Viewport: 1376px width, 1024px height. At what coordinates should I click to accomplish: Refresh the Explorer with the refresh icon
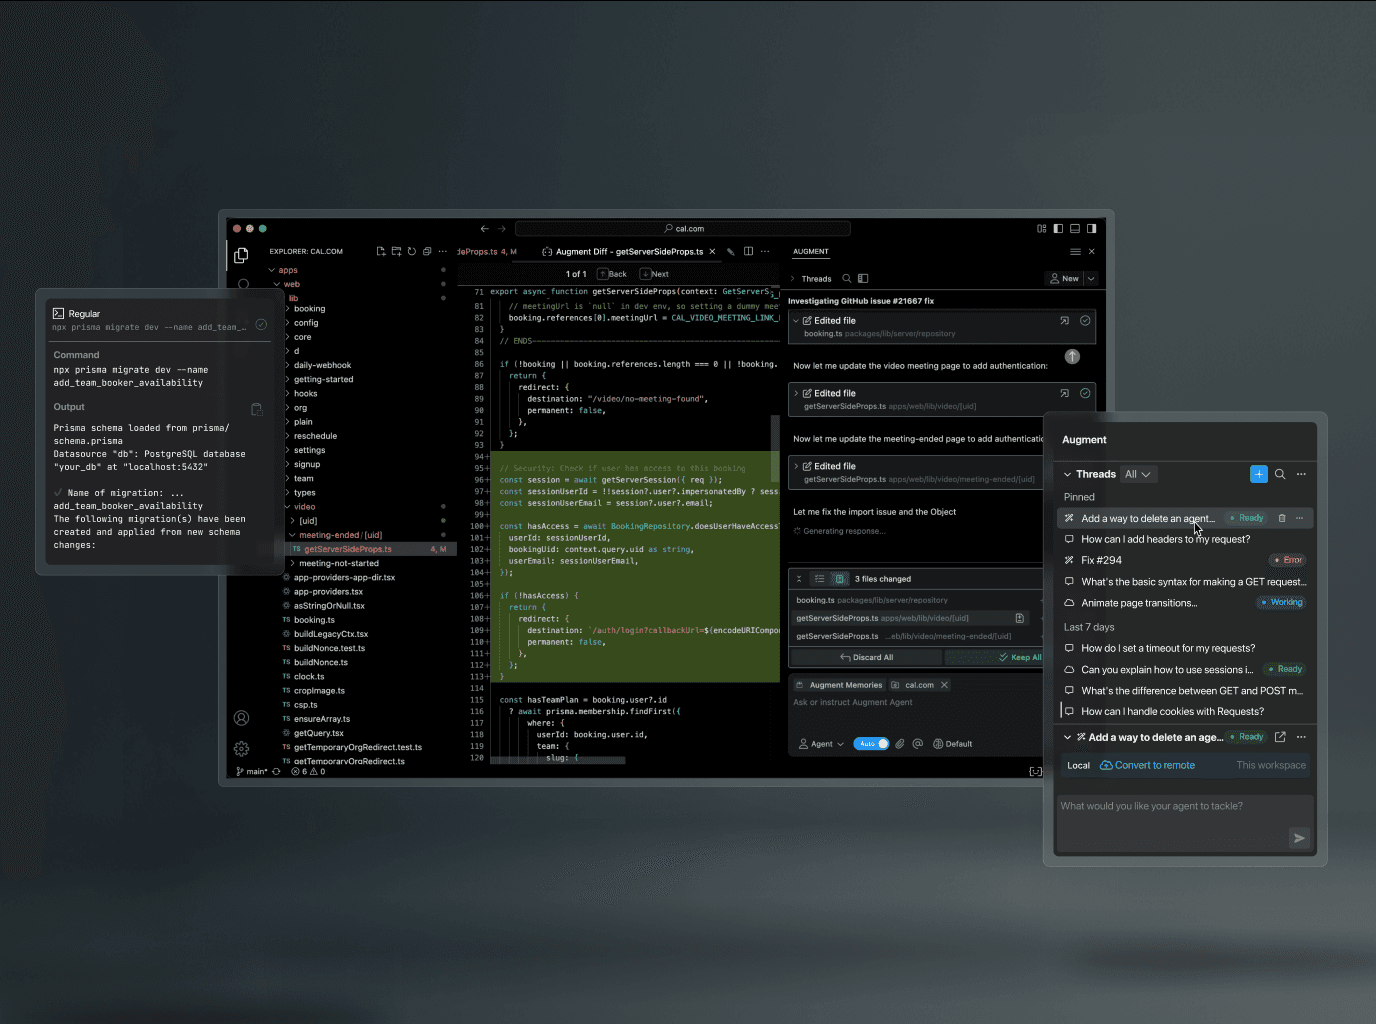(x=411, y=251)
